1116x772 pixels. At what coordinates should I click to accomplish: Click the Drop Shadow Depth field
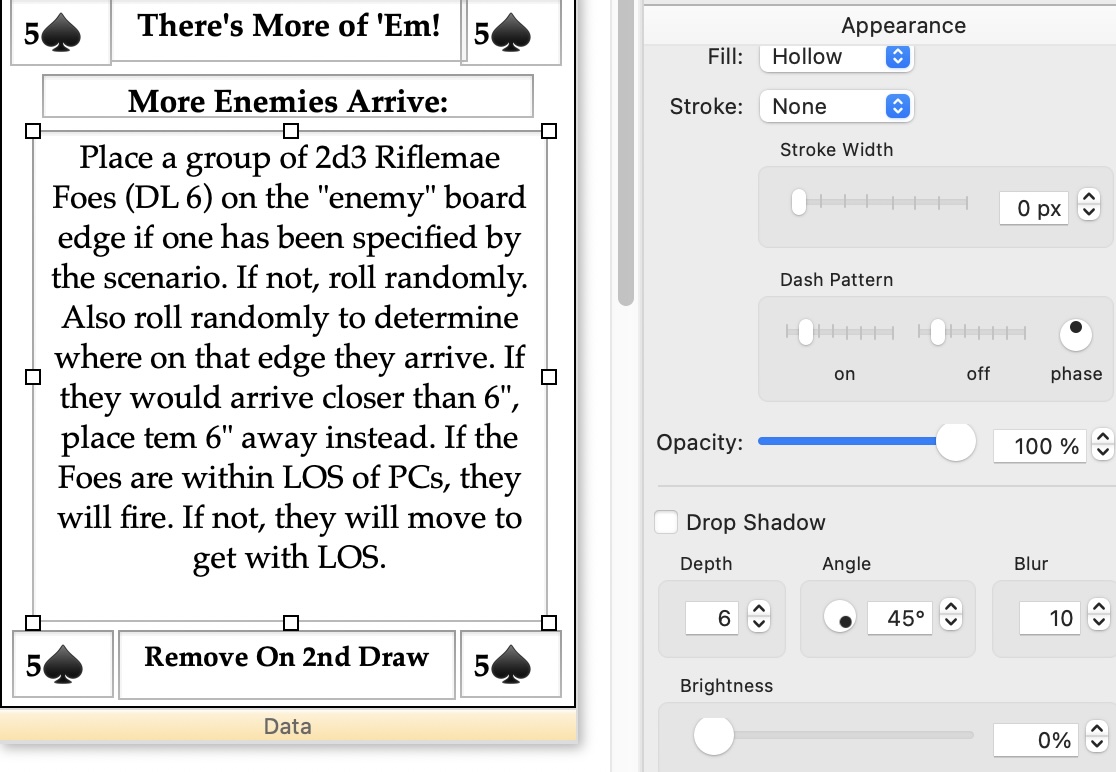[712, 618]
